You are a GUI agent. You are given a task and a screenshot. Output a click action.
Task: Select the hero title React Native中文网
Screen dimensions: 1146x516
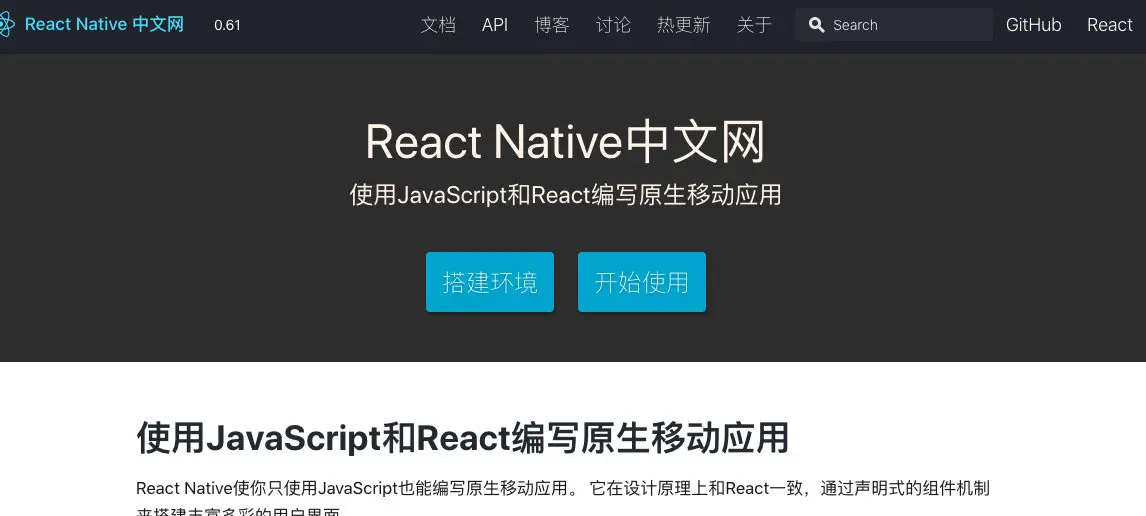pos(565,141)
